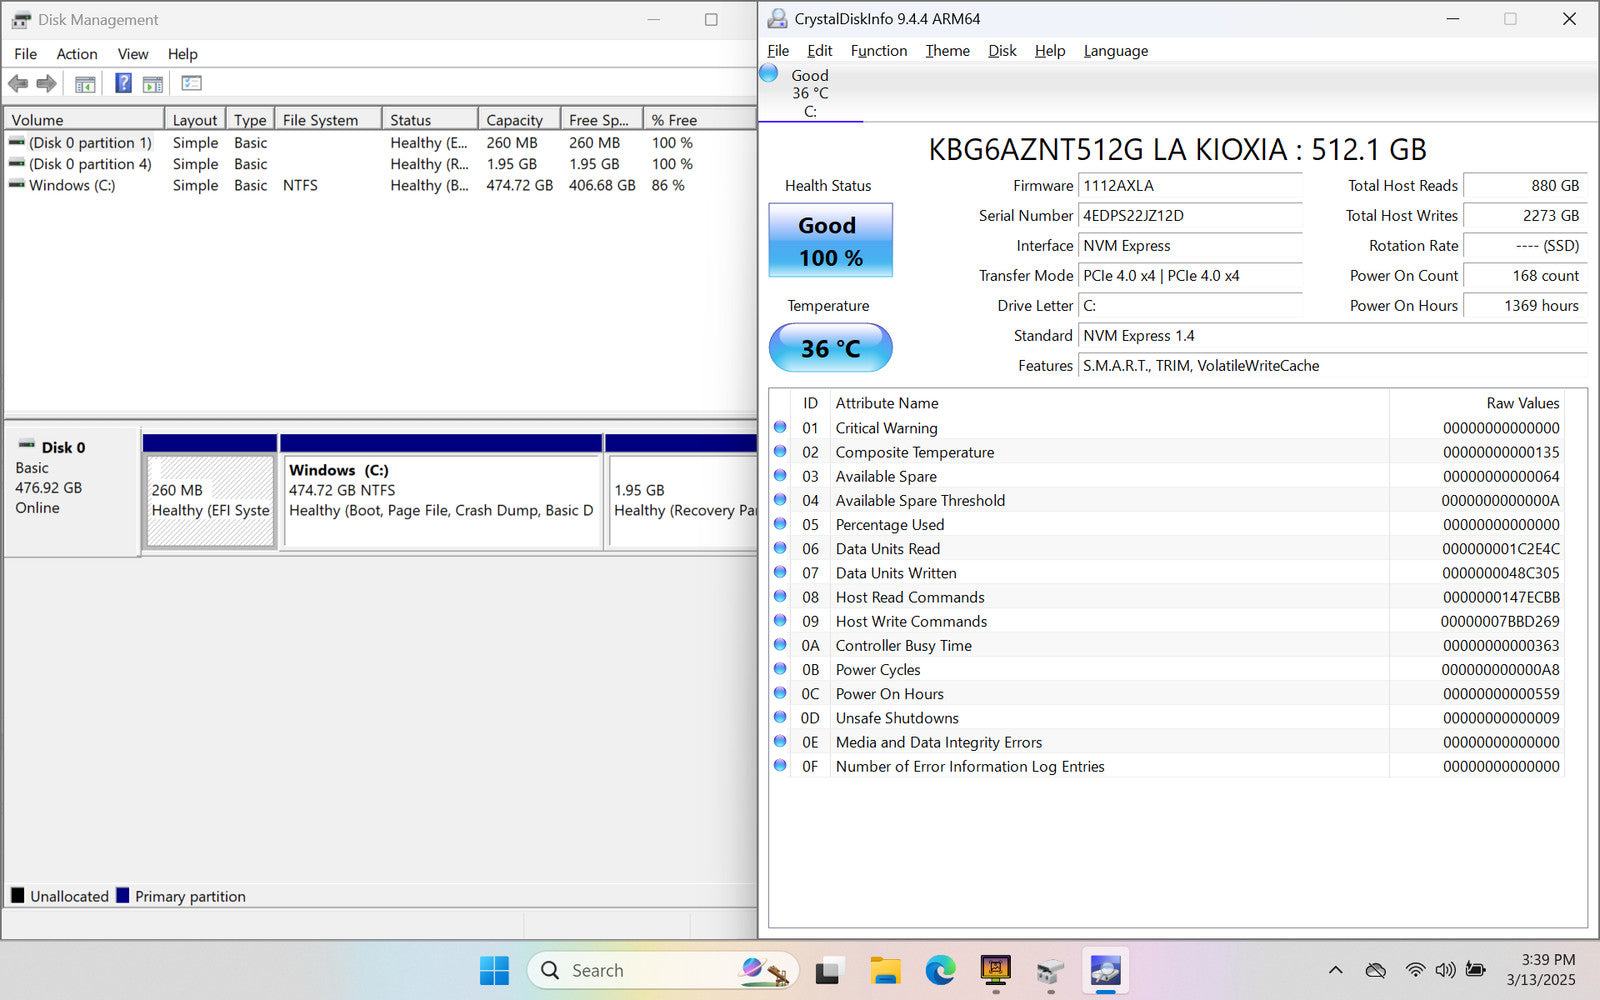
Task: Select drive icon of Disk 0 partition 1
Action: pyautogui.click(x=17, y=142)
